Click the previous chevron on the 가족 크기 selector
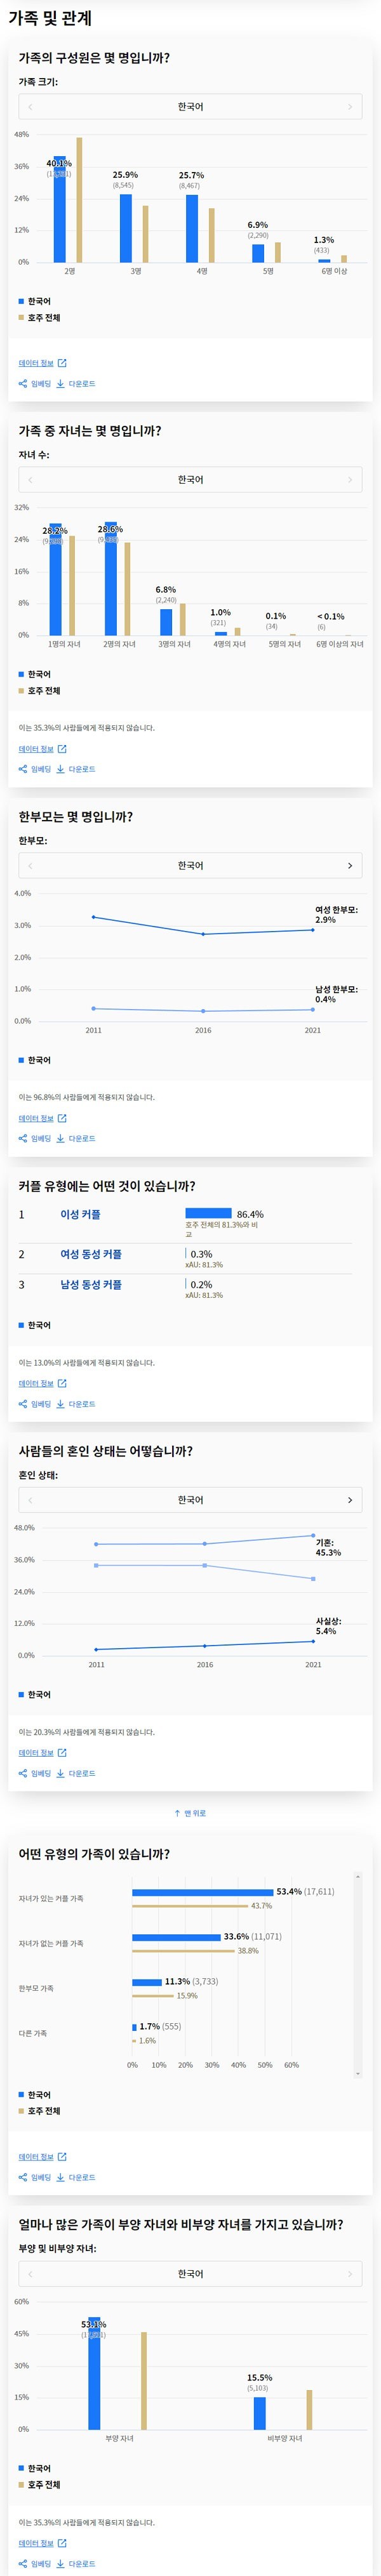This screenshot has width=381, height=2576. 30,107
